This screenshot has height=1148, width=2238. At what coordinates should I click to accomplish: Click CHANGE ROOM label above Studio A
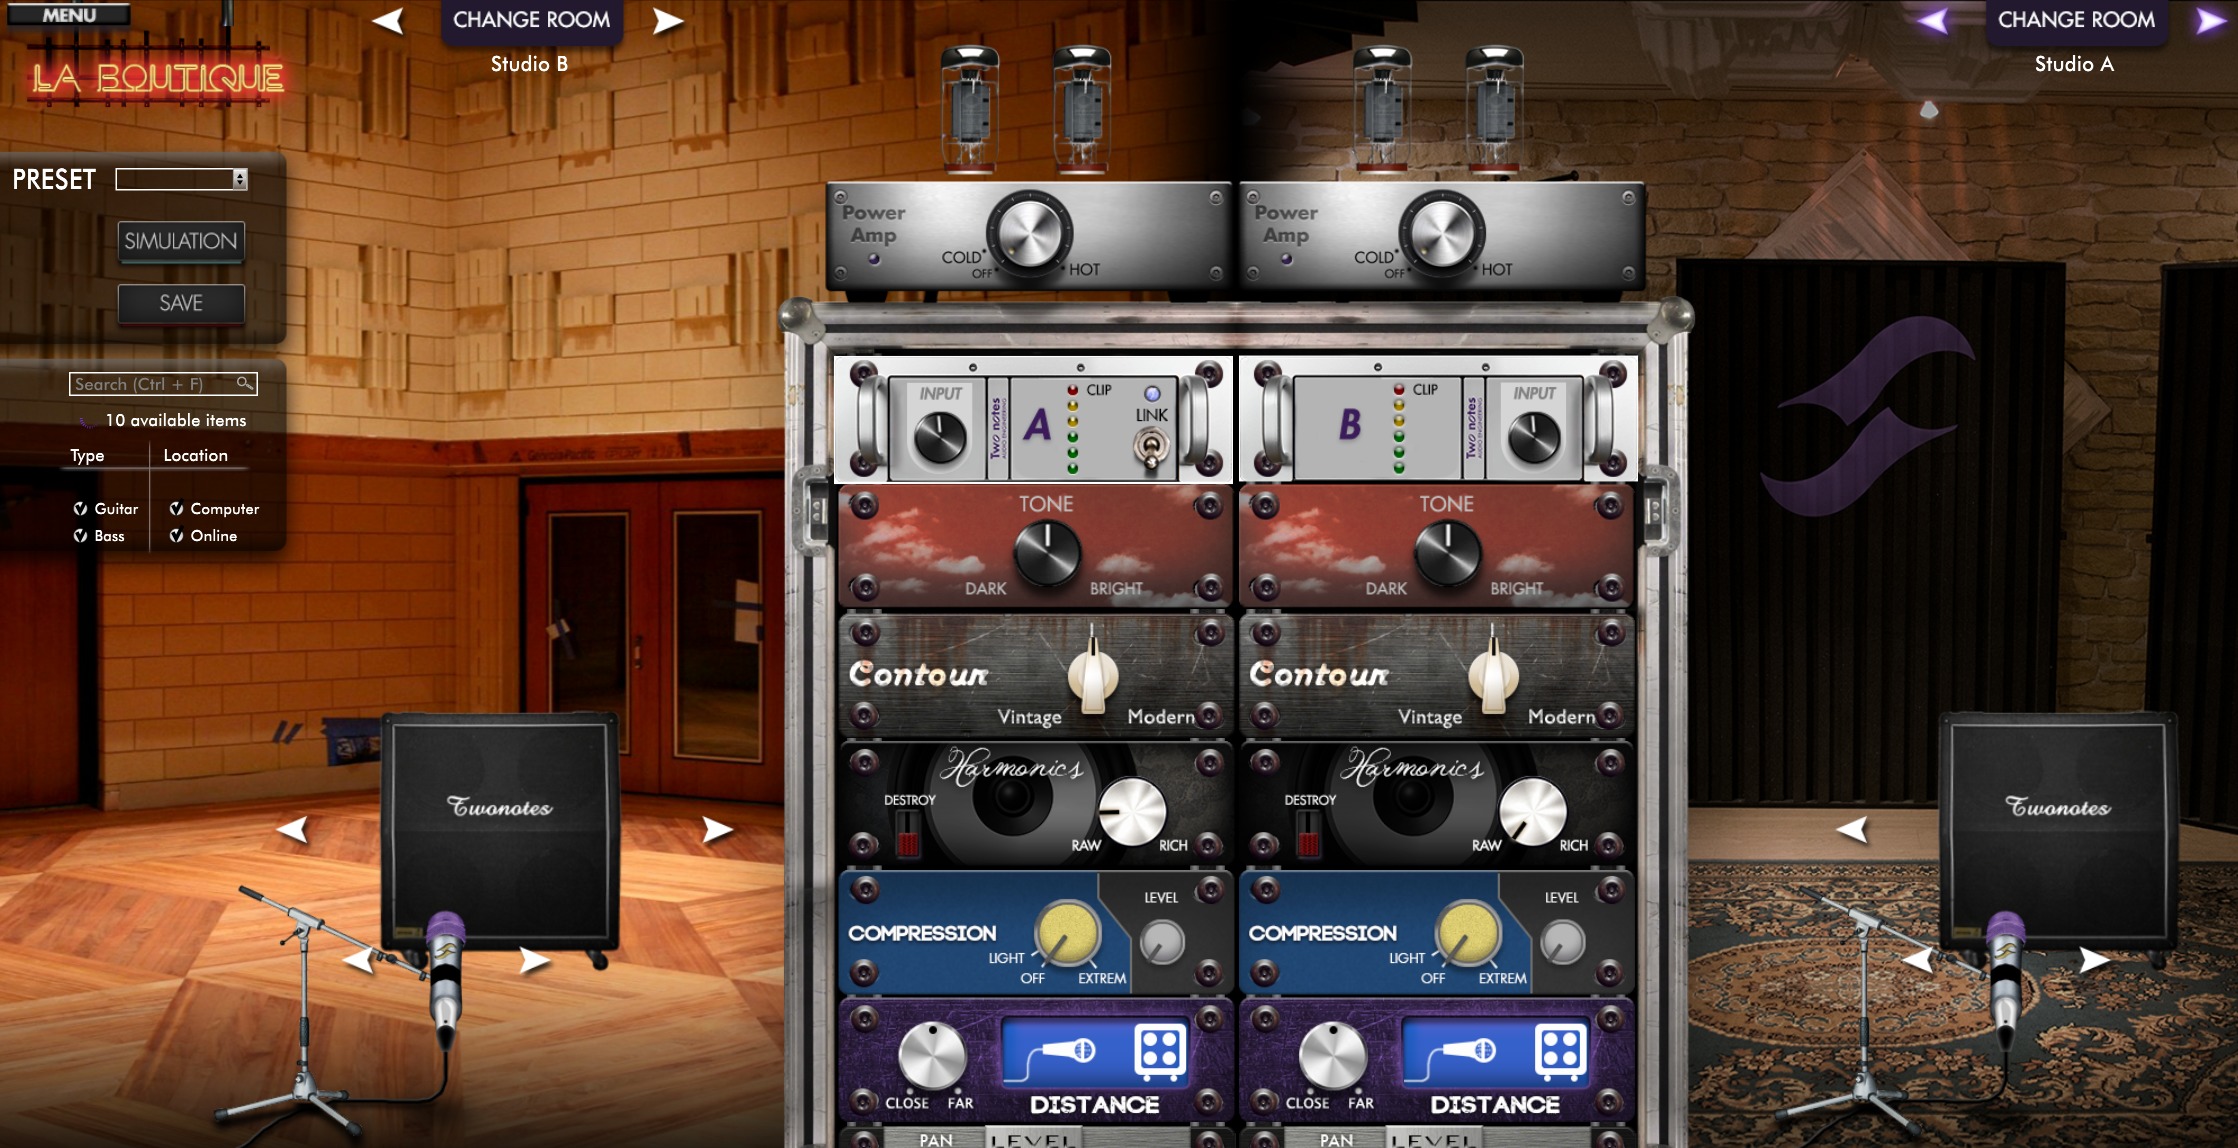click(x=2076, y=20)
